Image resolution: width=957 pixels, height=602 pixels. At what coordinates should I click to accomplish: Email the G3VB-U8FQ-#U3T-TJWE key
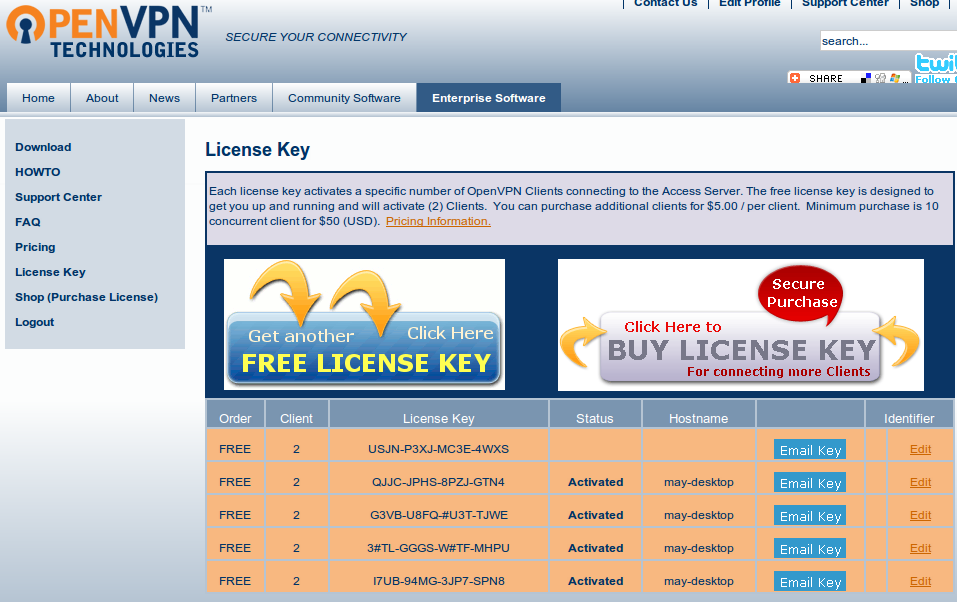pyautogui.click(x=810, y=516)
